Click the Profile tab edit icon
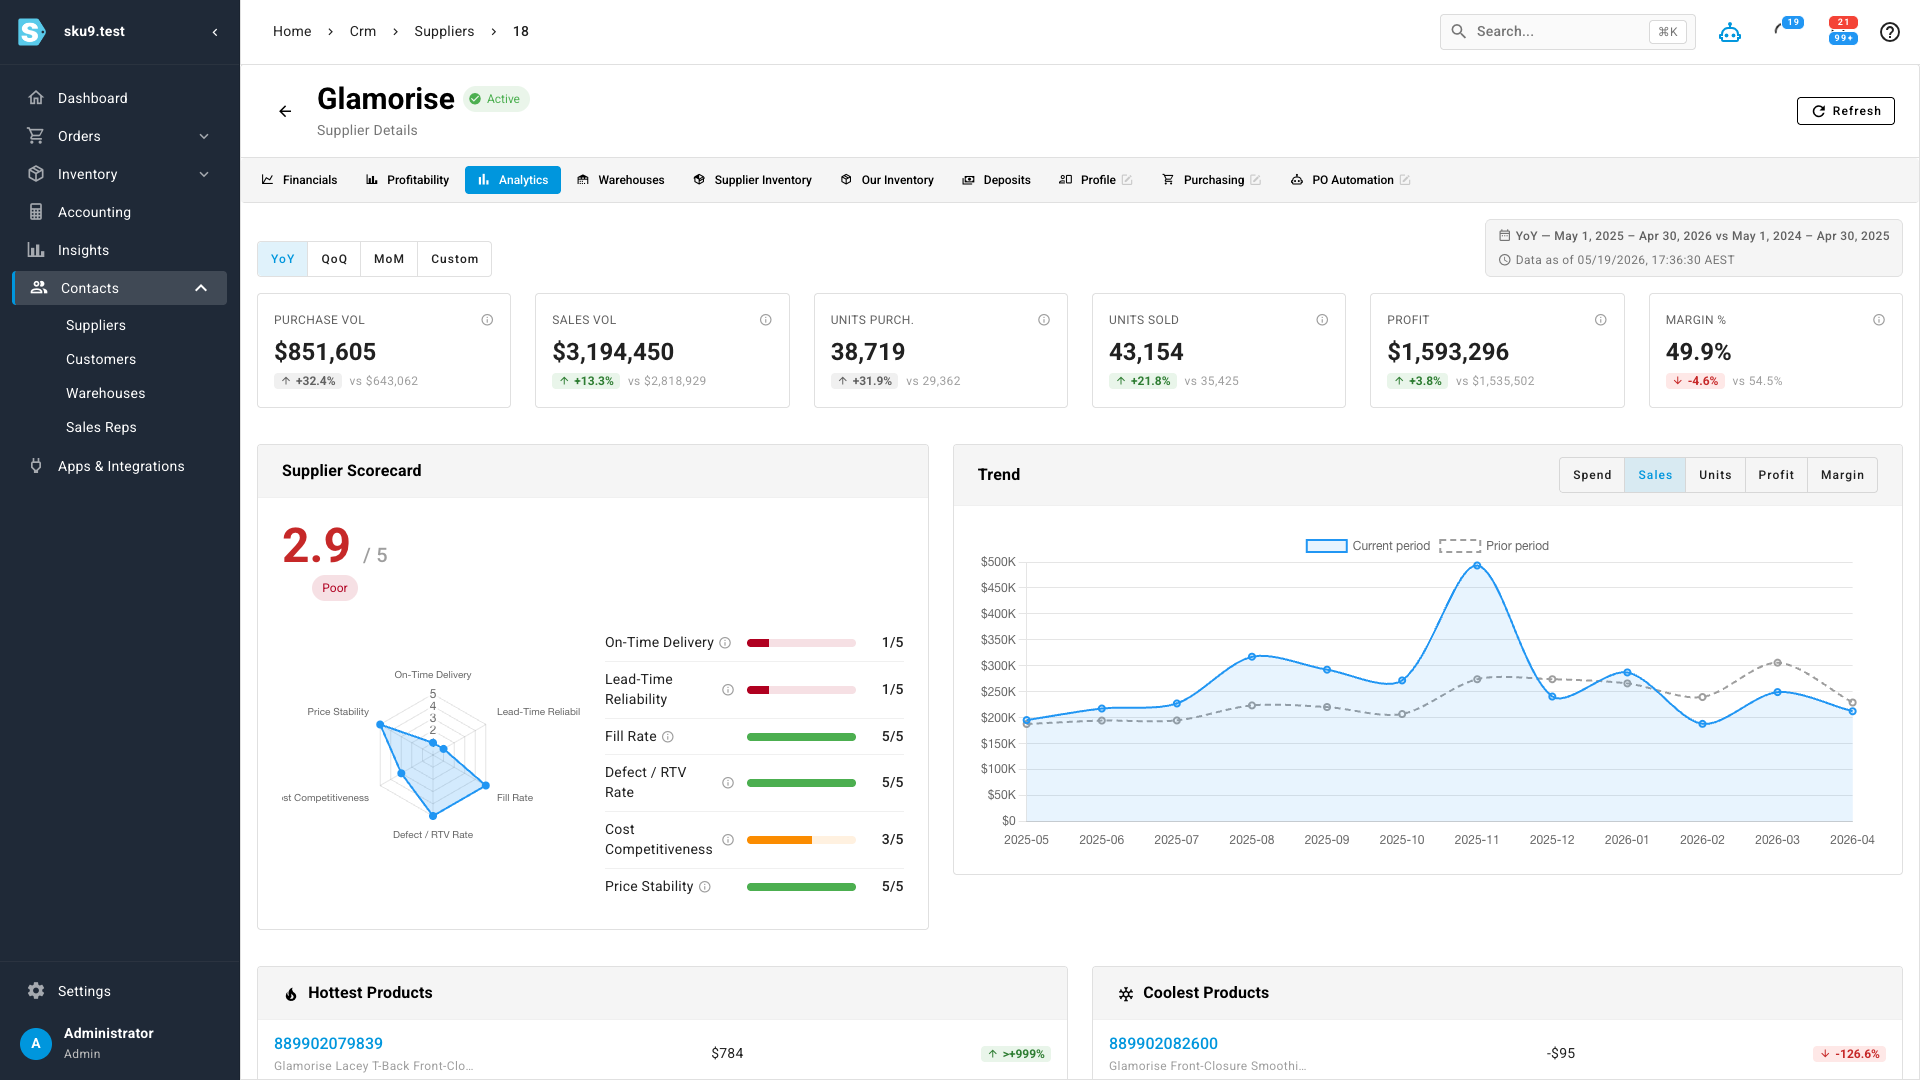The height and width of the screenshot is (1080, 1920). click(x=1127, y=180)
